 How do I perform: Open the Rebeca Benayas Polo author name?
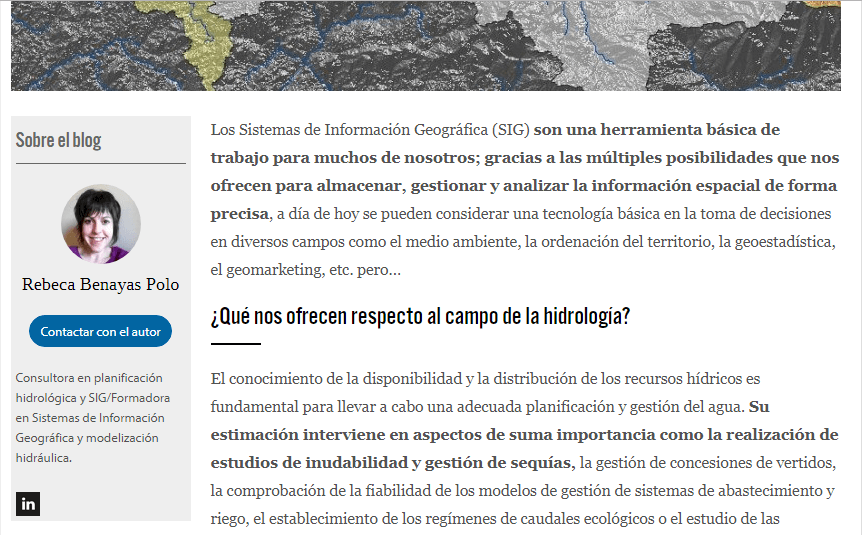point(100,285)
